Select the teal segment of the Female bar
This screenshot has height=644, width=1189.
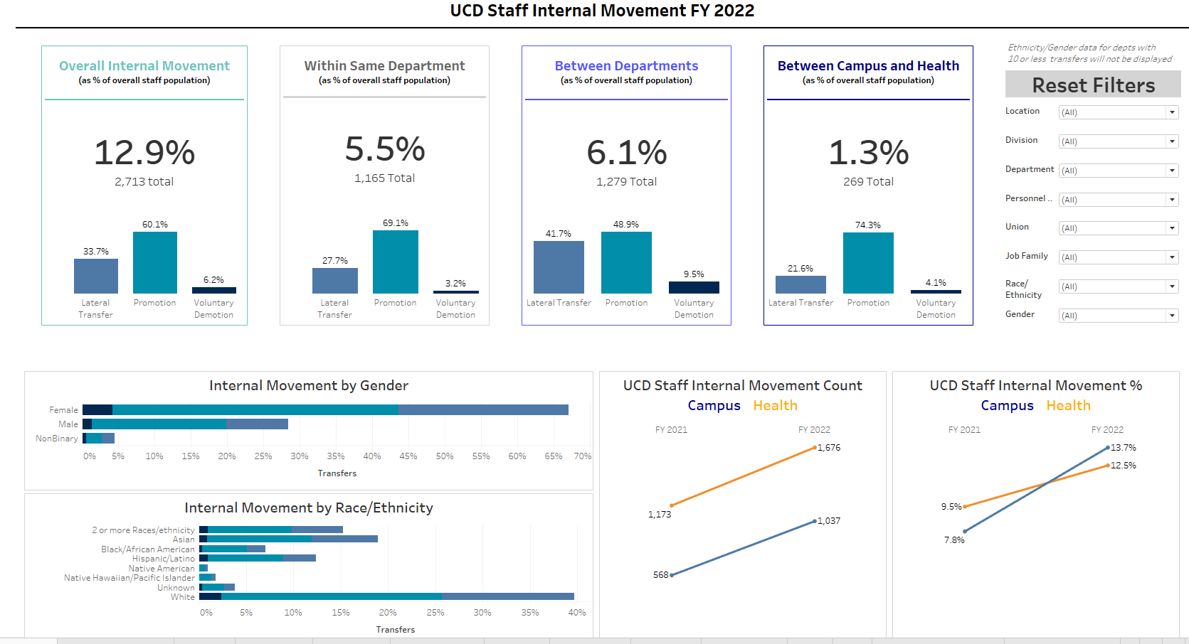point(255,410)
